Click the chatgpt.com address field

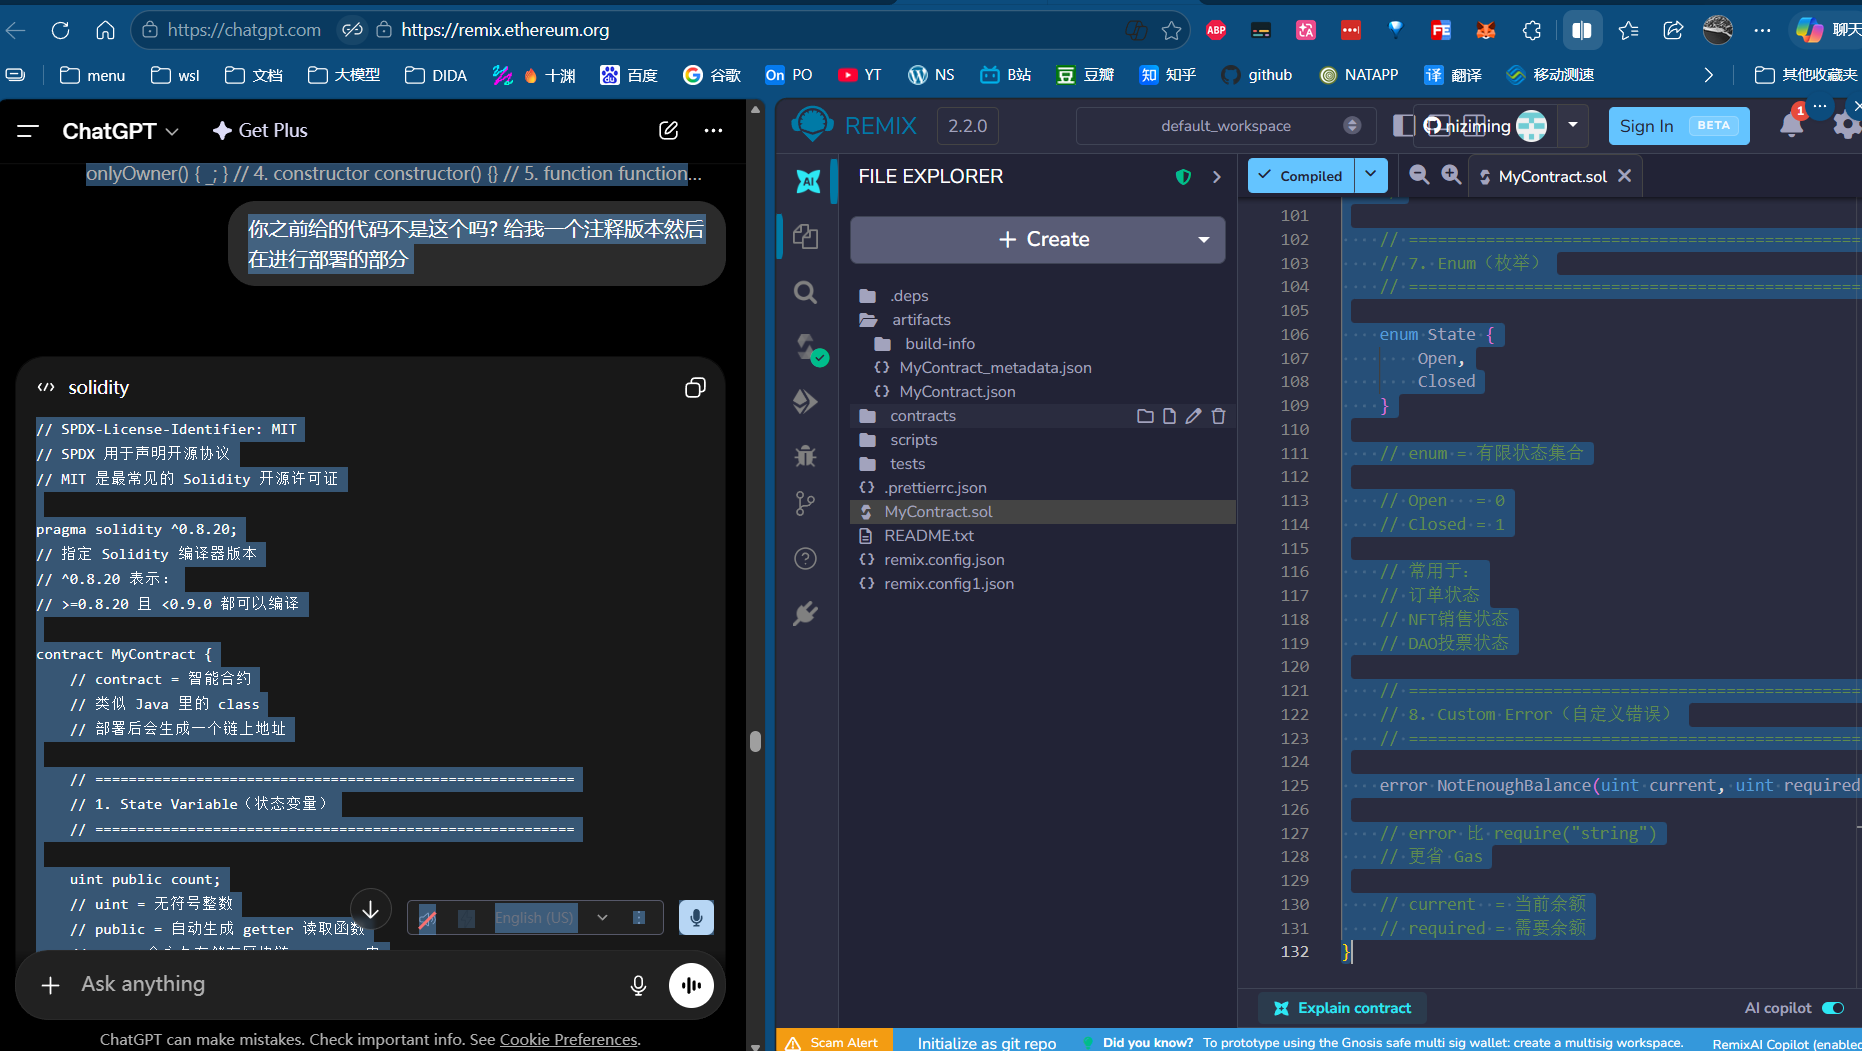244,30
